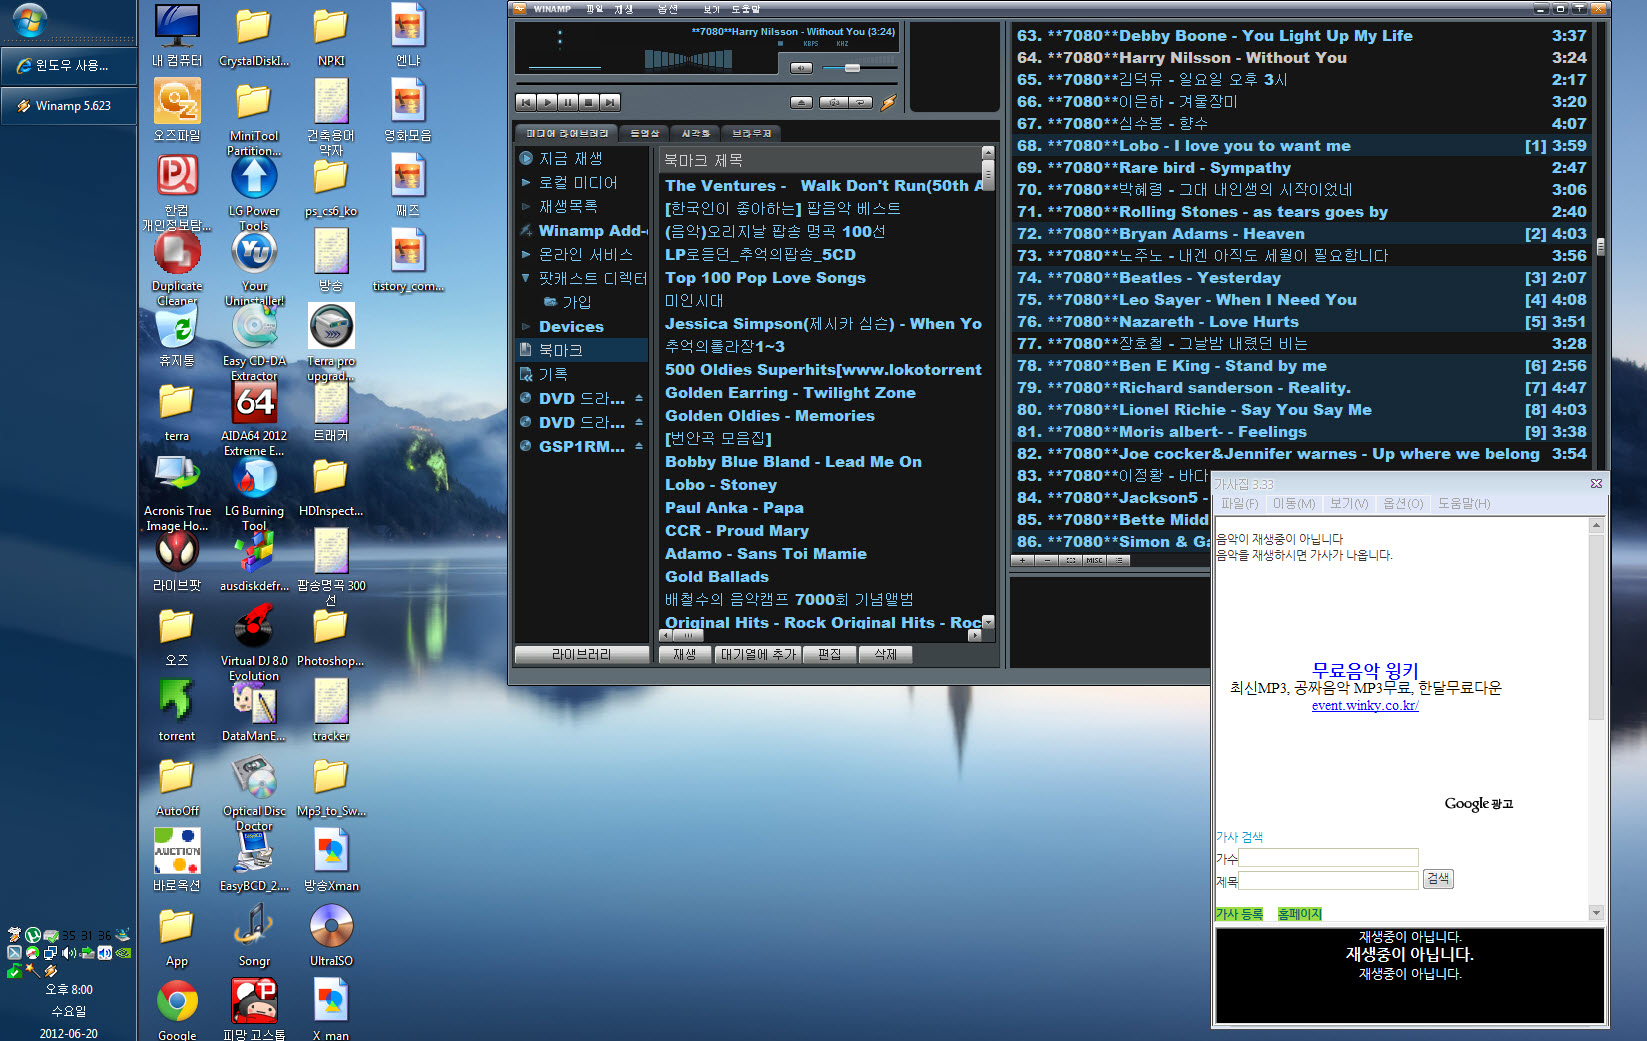Expand the Devices tree node
The image size is (1647, 1041).
(x=526, y=326)
